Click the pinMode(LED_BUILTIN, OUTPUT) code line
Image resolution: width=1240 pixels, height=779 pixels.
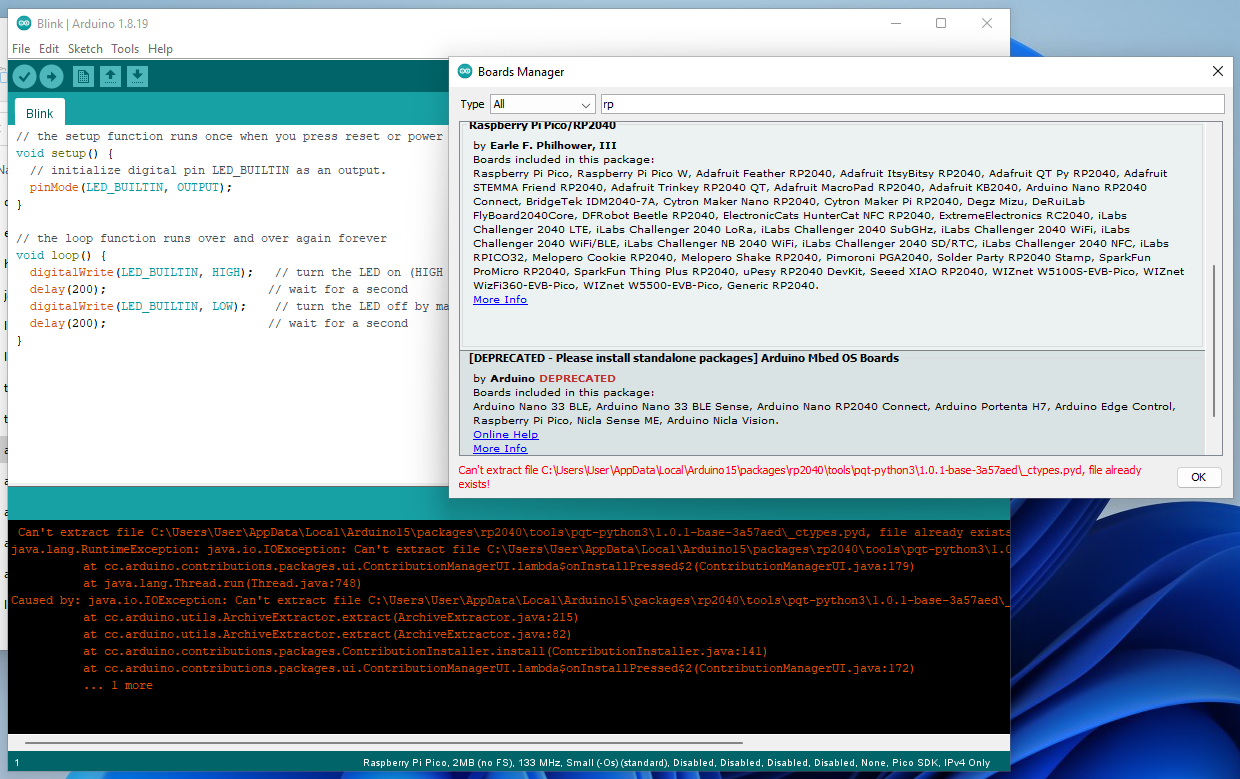click(130, 187)
